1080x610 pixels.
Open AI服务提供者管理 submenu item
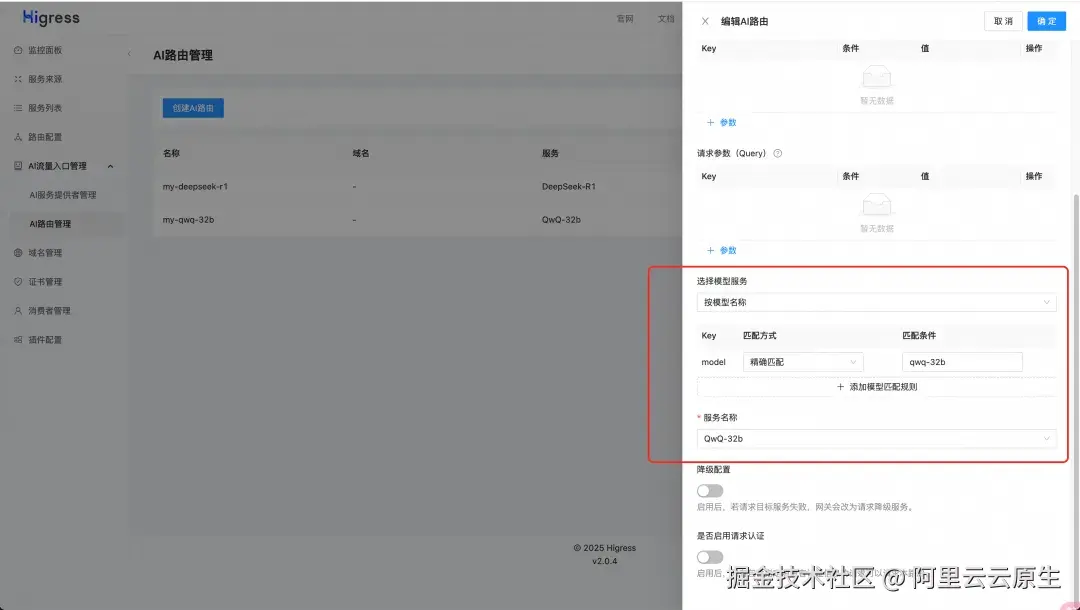[x=63, y=195]
